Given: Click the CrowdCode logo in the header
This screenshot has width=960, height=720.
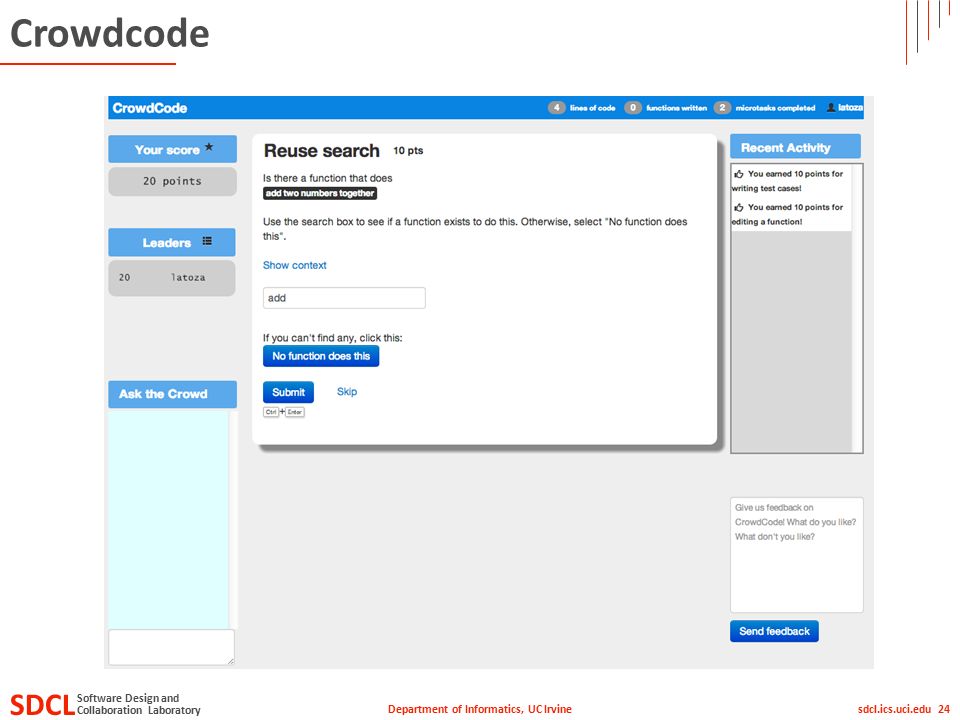Looking at the screenshot, I should (149, 108).
